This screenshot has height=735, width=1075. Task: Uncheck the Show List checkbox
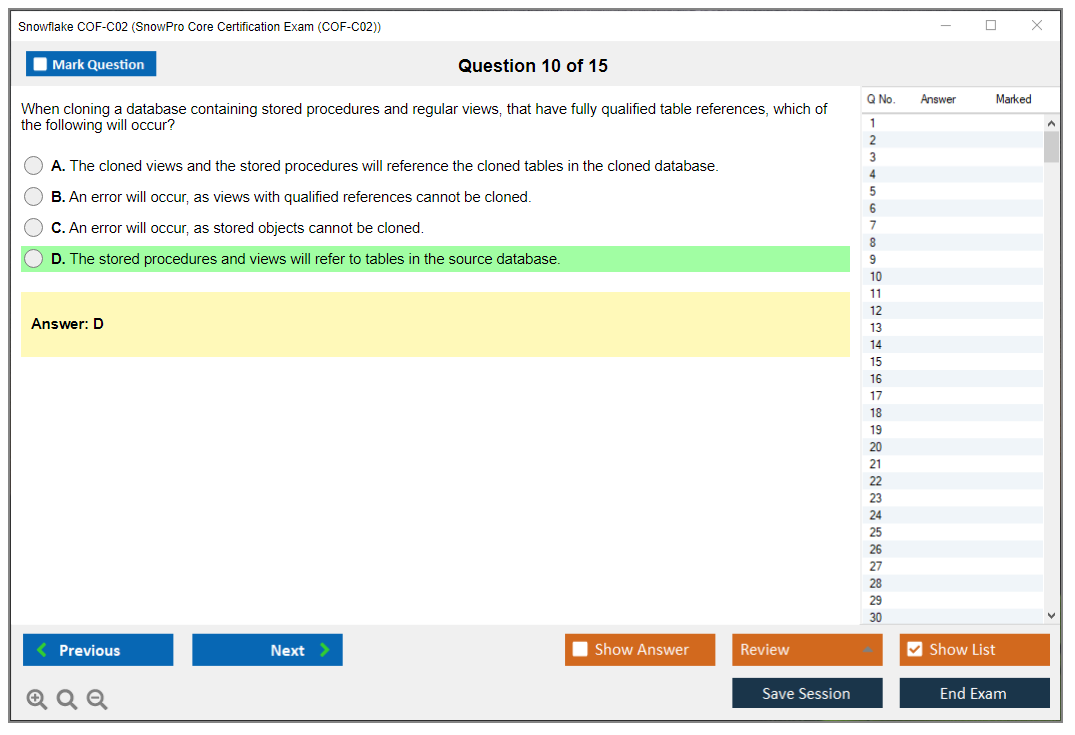pyautogui.click(x=914, y=650)
